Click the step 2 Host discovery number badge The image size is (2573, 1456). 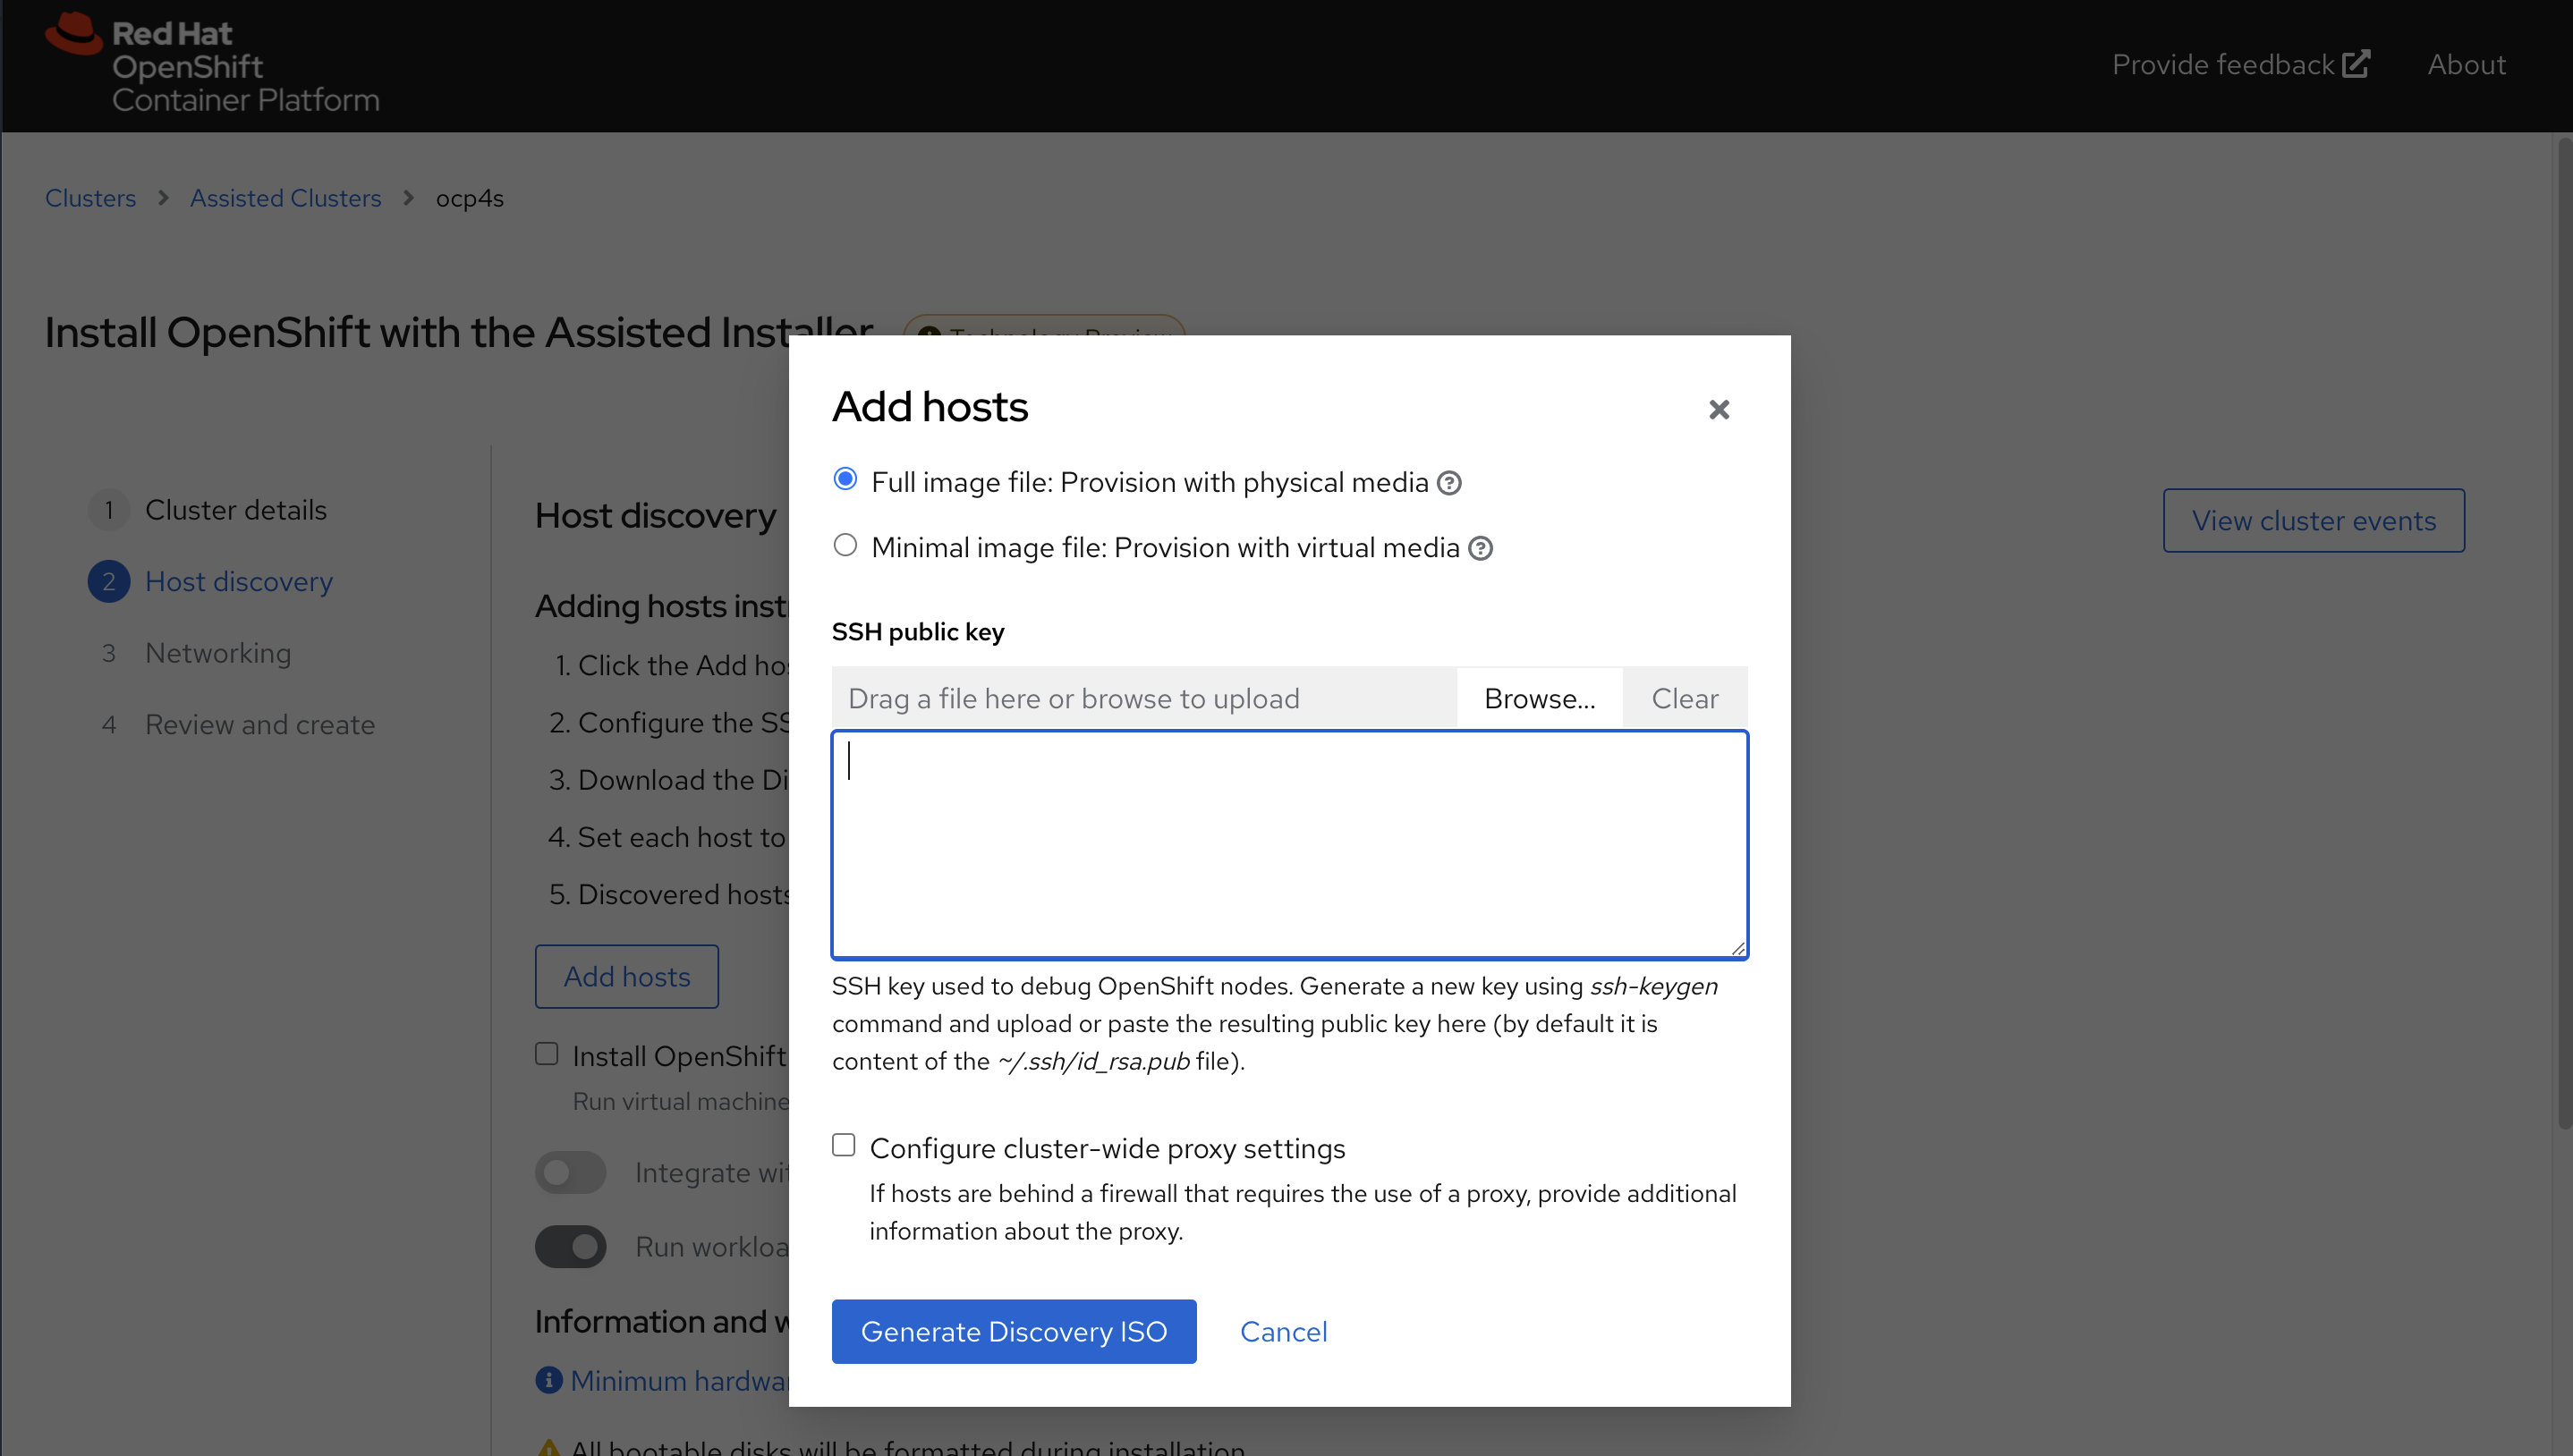(x=108, y=582)
